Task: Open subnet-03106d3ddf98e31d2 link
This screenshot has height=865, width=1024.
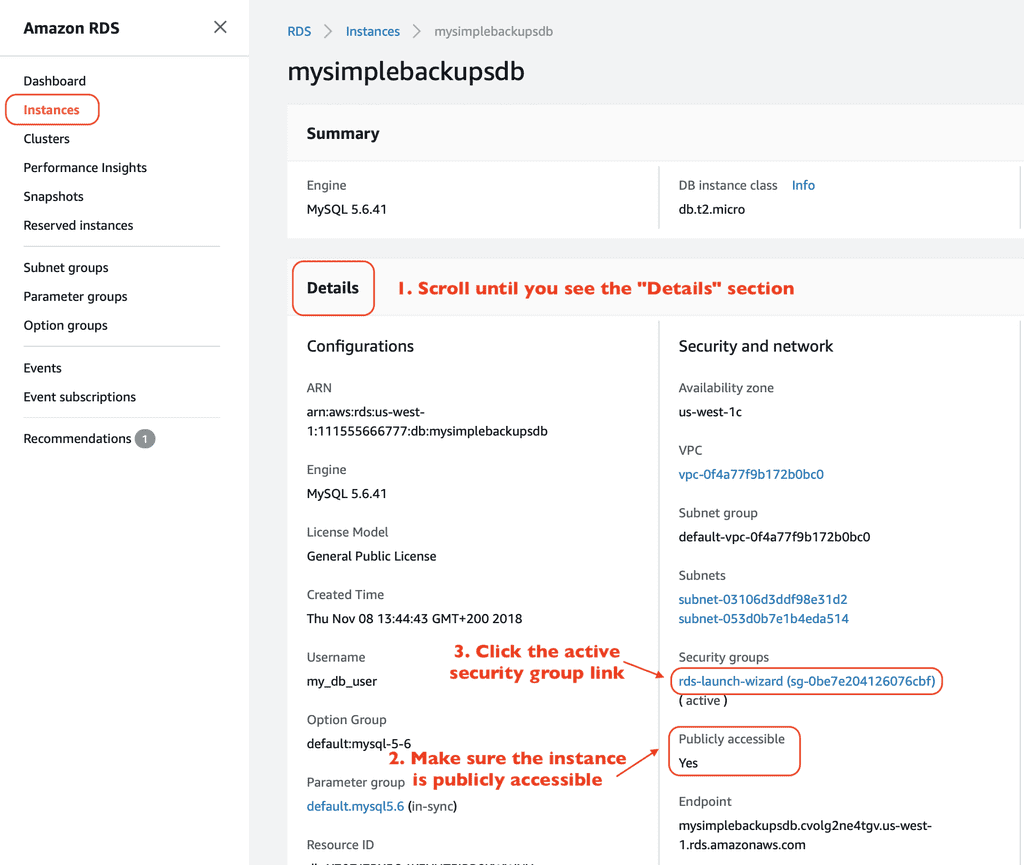Action: (x=763, y=600)
